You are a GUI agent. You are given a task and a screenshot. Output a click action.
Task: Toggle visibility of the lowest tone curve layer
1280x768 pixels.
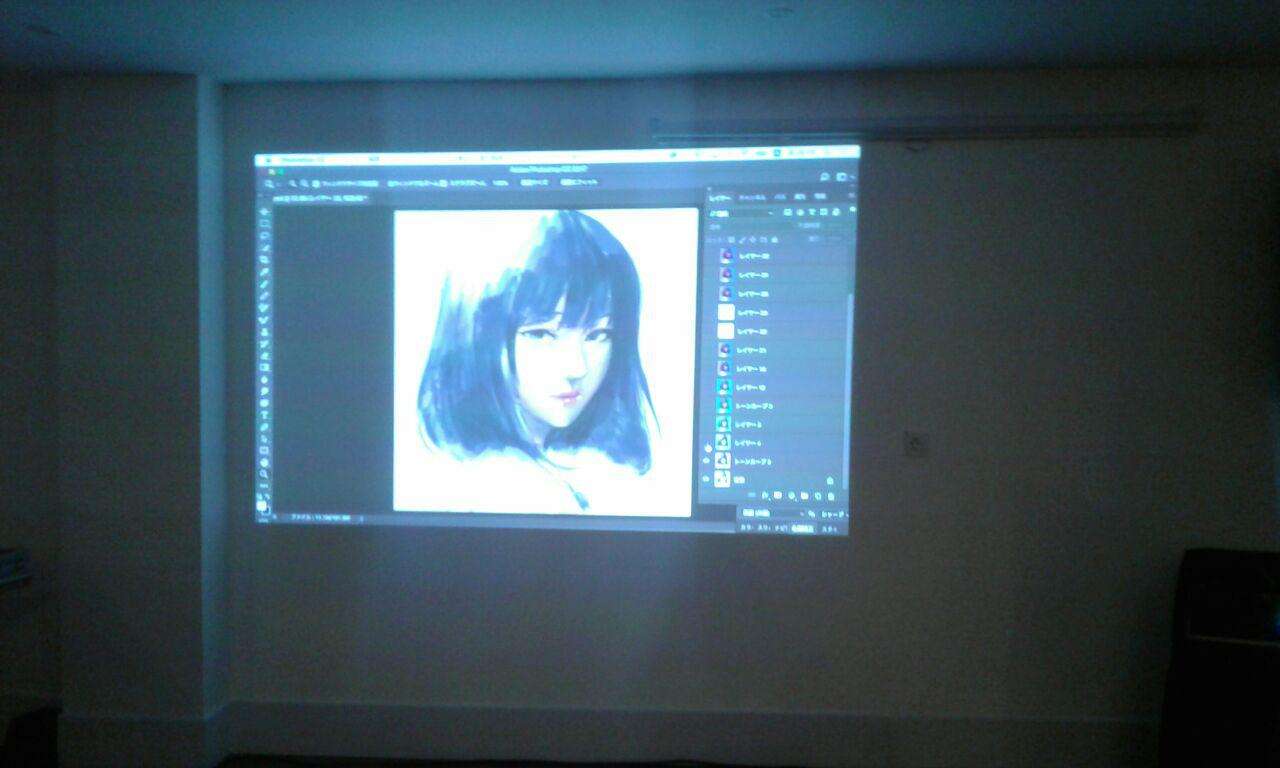click(707, 461)
